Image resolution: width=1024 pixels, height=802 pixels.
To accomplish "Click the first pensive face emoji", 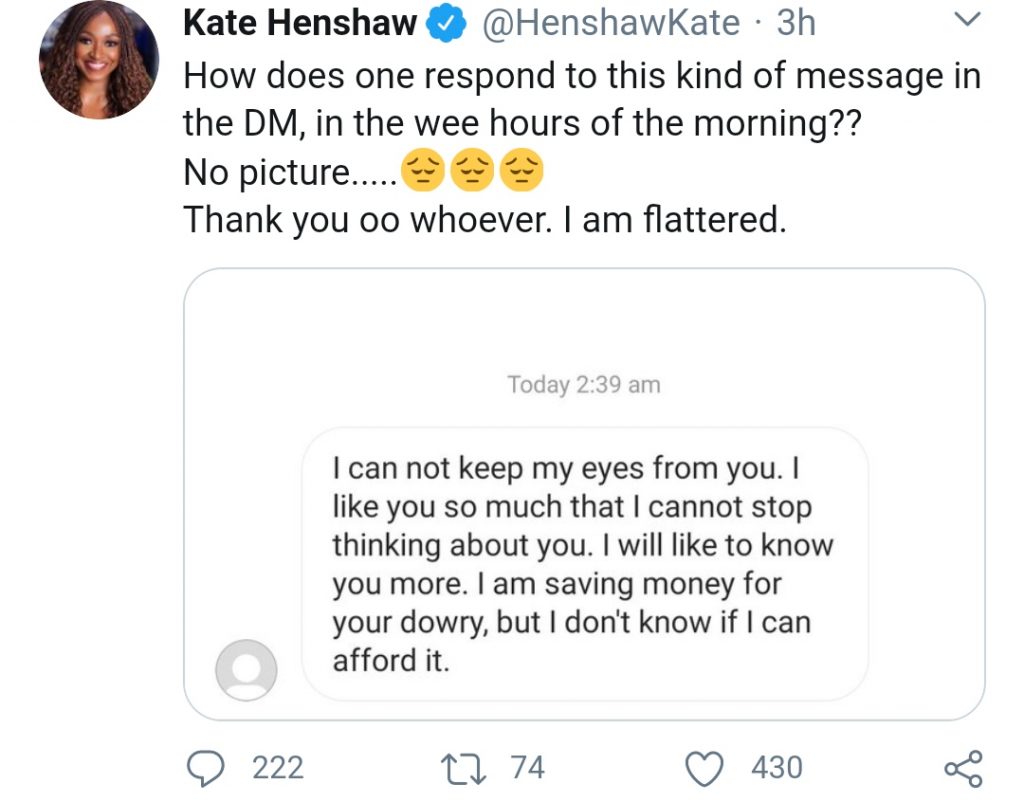I will [x=423, y=172].
